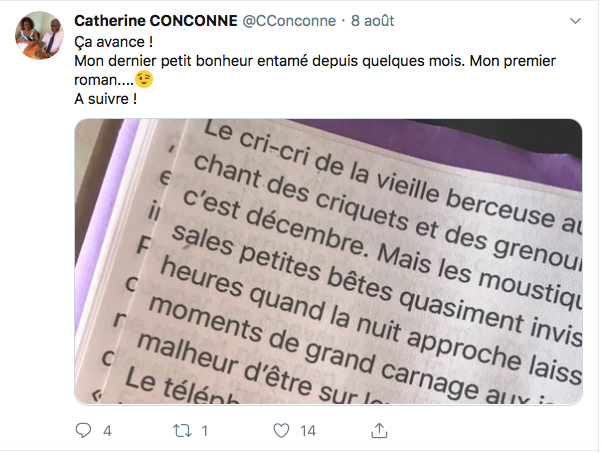Screen dimensions: 602x453
Task: Click the sentence 'Mon dernier petit bonheur entamé'
Action: pyautogui.click(x=191, y=61)
